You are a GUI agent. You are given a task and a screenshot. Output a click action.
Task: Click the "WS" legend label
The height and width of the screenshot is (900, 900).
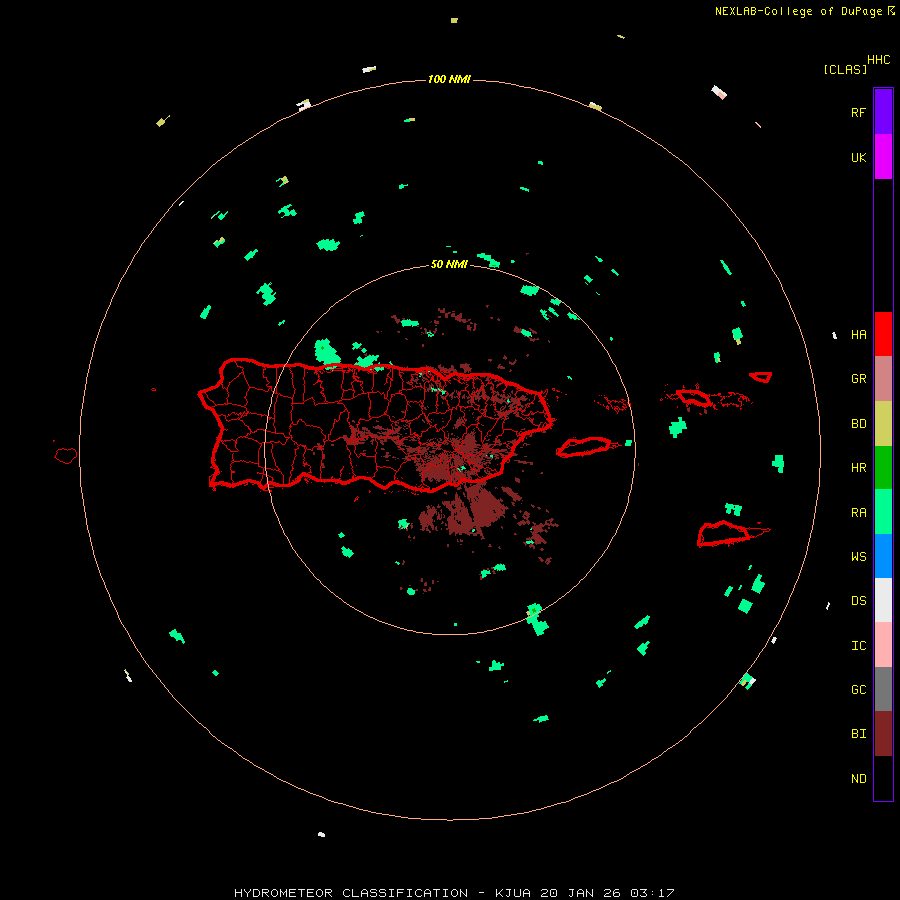pyautogui.click(x=858, y=556)
